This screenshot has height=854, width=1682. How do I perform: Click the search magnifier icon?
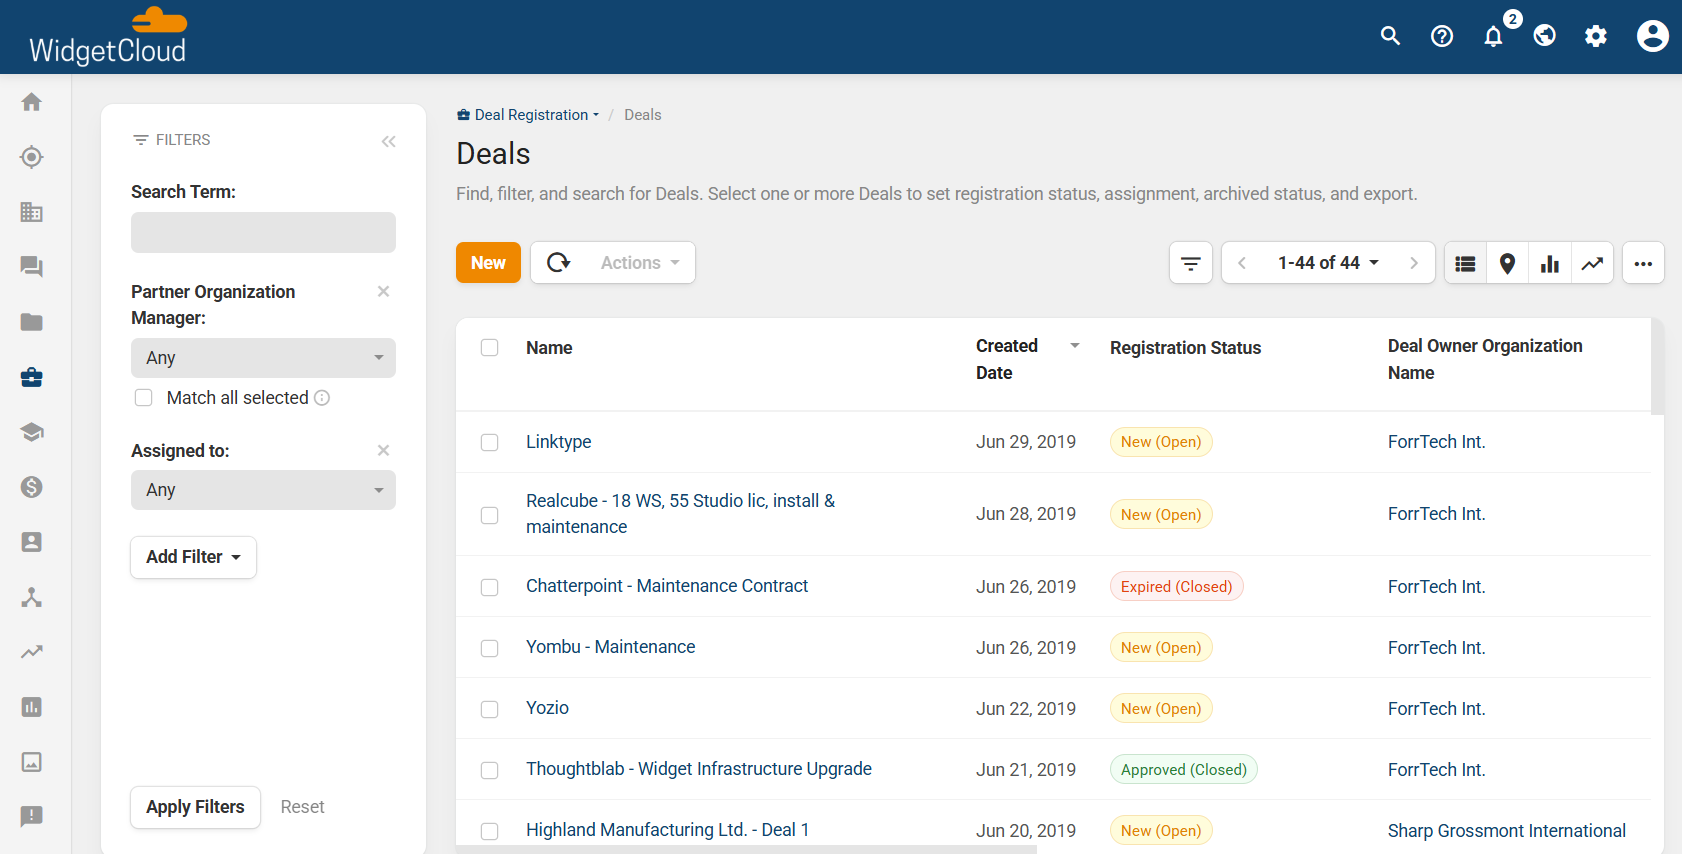(1390, 37)
